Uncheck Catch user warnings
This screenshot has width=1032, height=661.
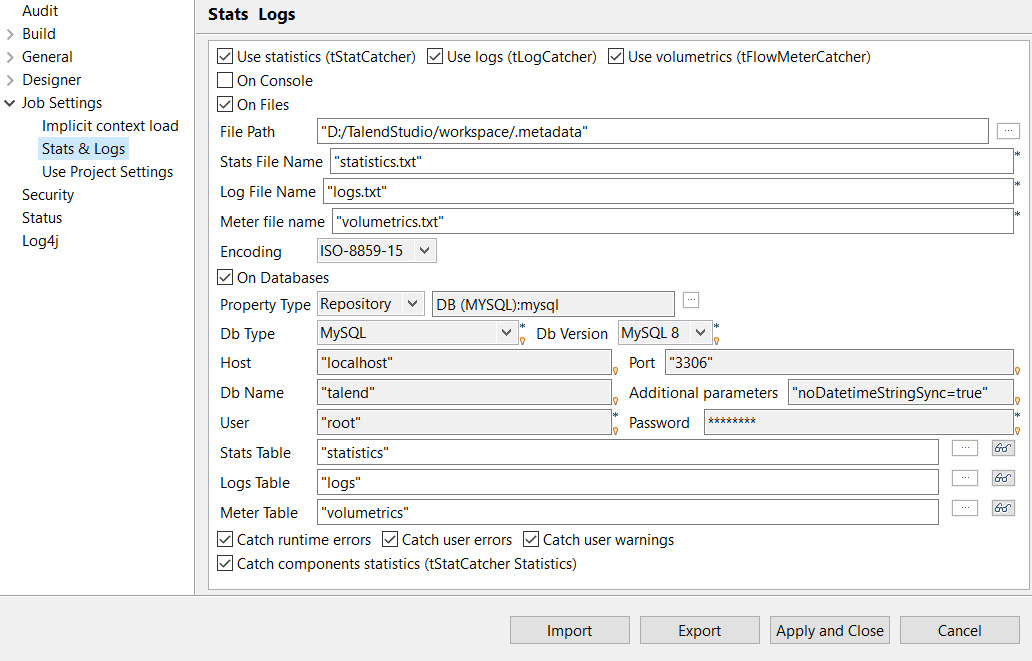tap(531, 539)
